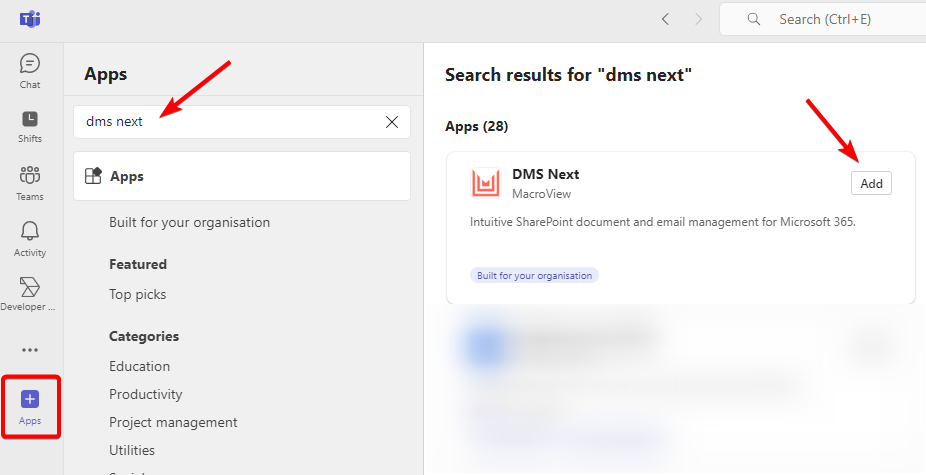
Task: Select the Apps tab in left panel
Action: [x=242, y=176]
